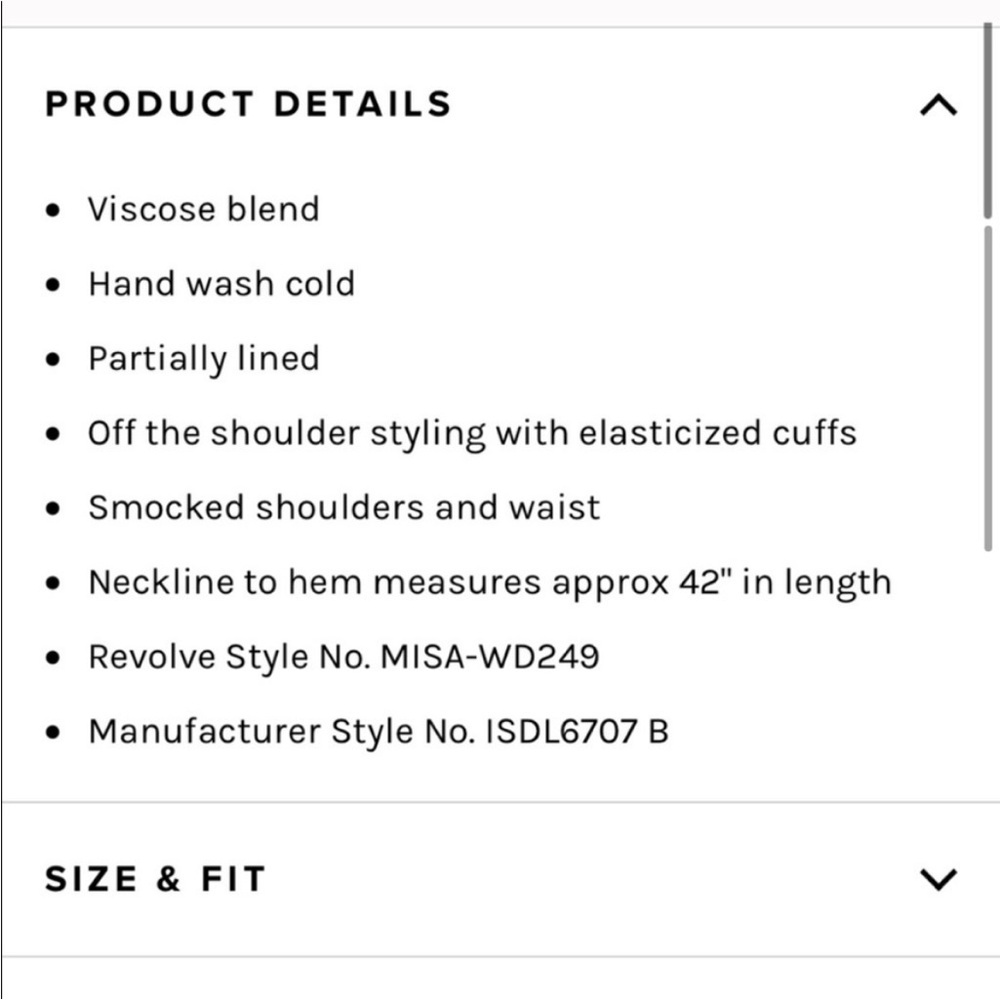
Task: Click the upward chevron beside PRODUCT DETAILS
Action: (x=936, y=102)
